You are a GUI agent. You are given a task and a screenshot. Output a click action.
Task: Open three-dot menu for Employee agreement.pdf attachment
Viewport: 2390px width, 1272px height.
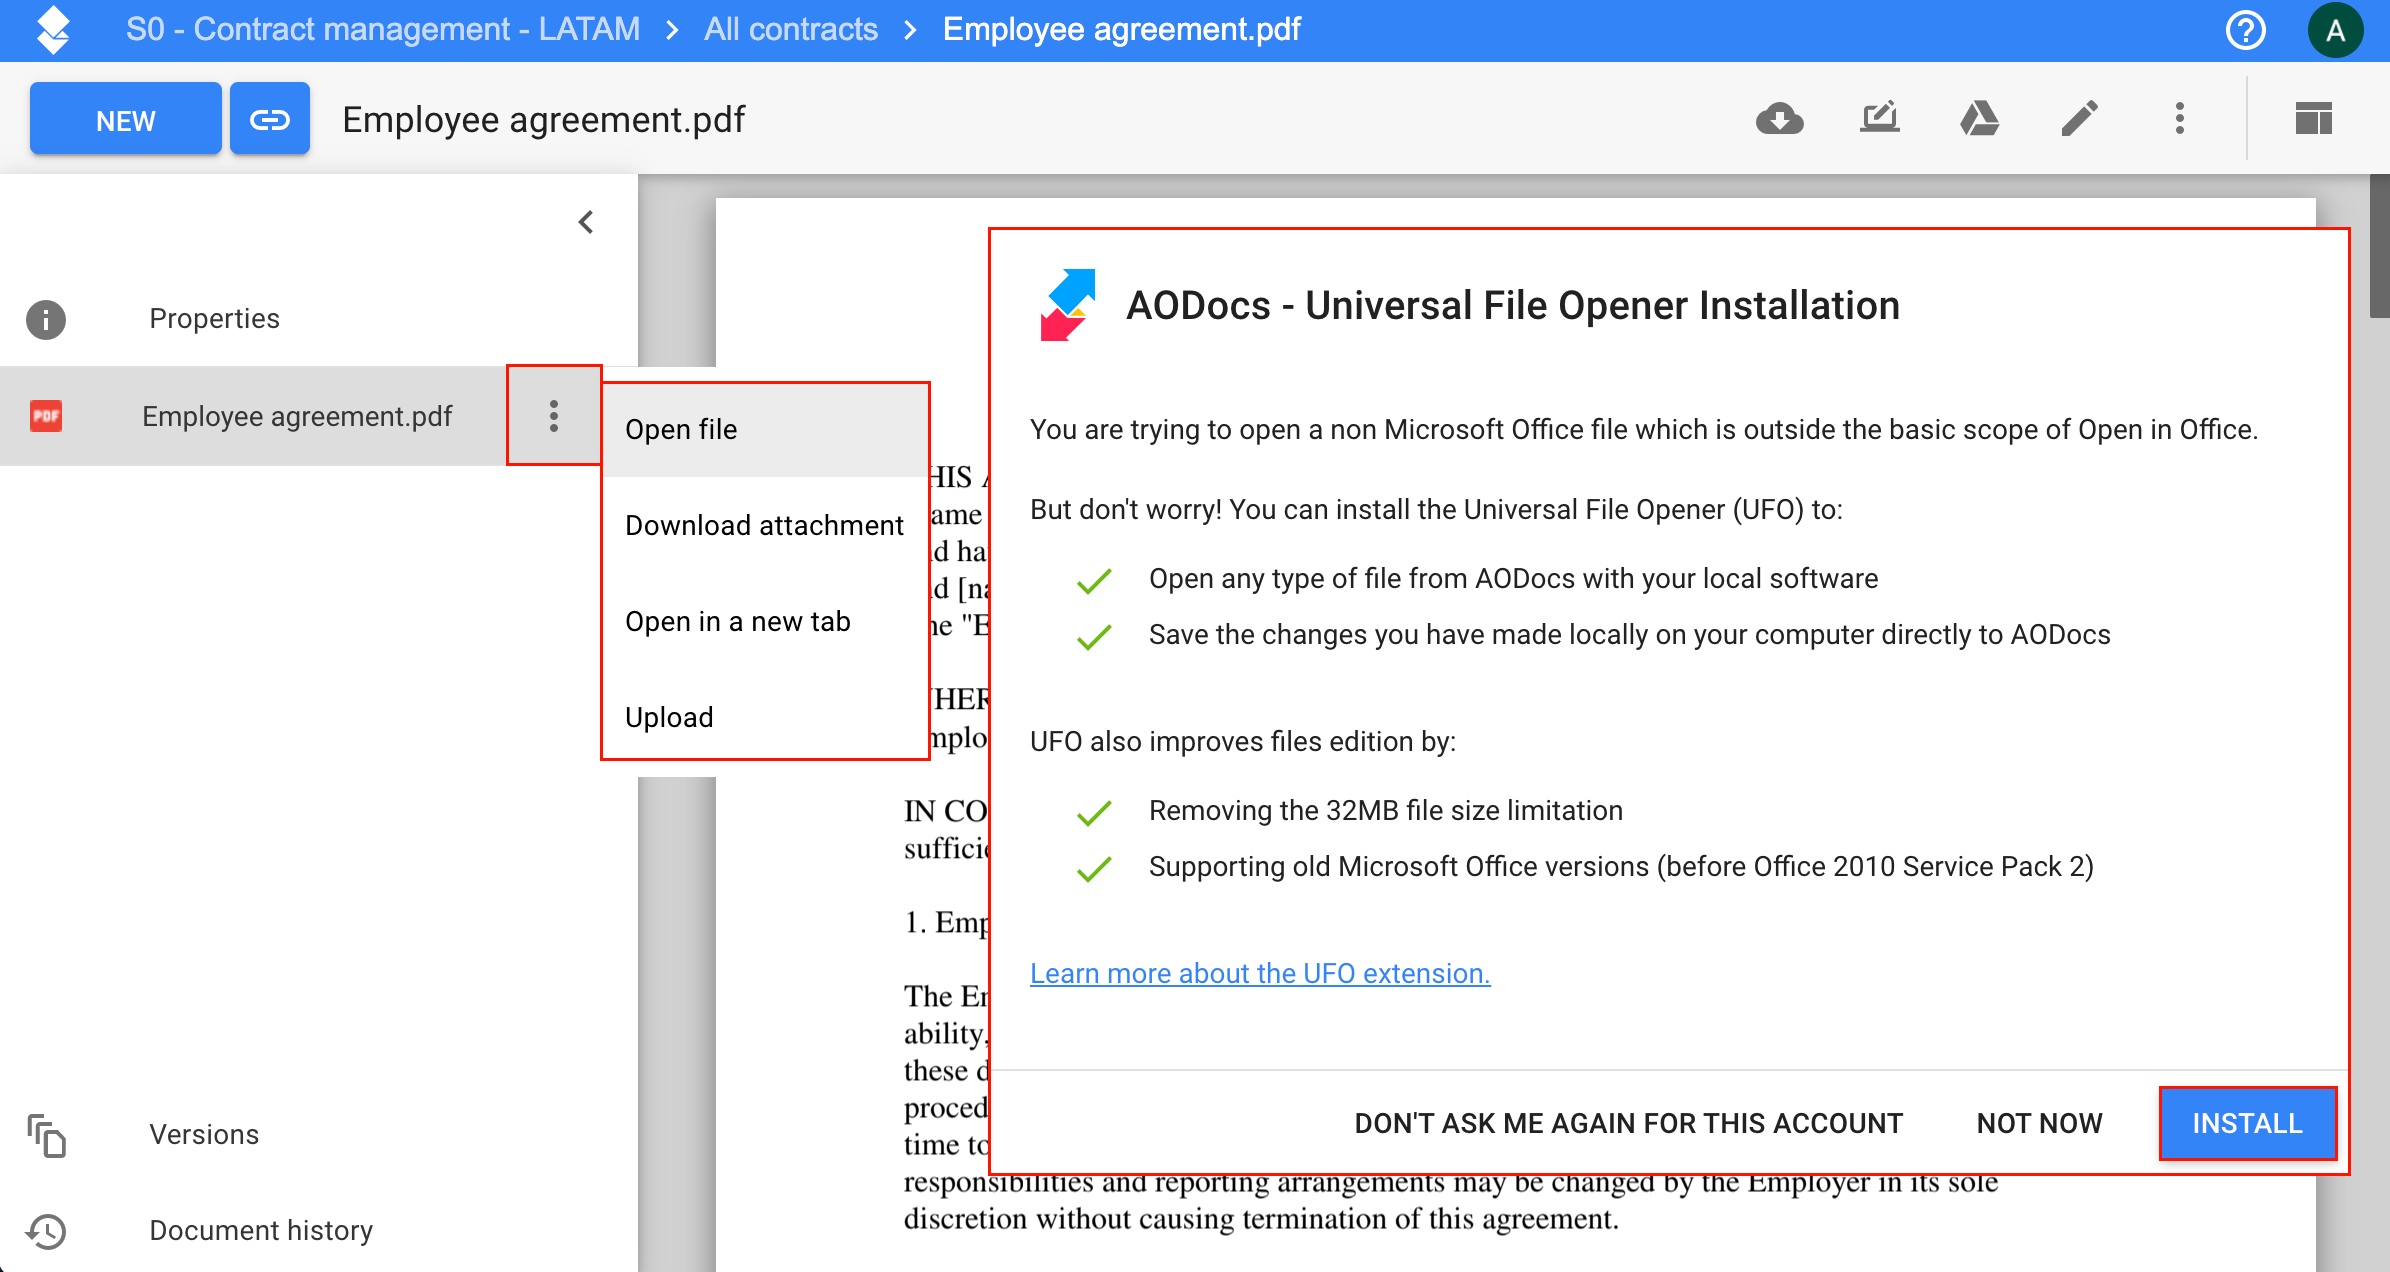click(554, 415)
